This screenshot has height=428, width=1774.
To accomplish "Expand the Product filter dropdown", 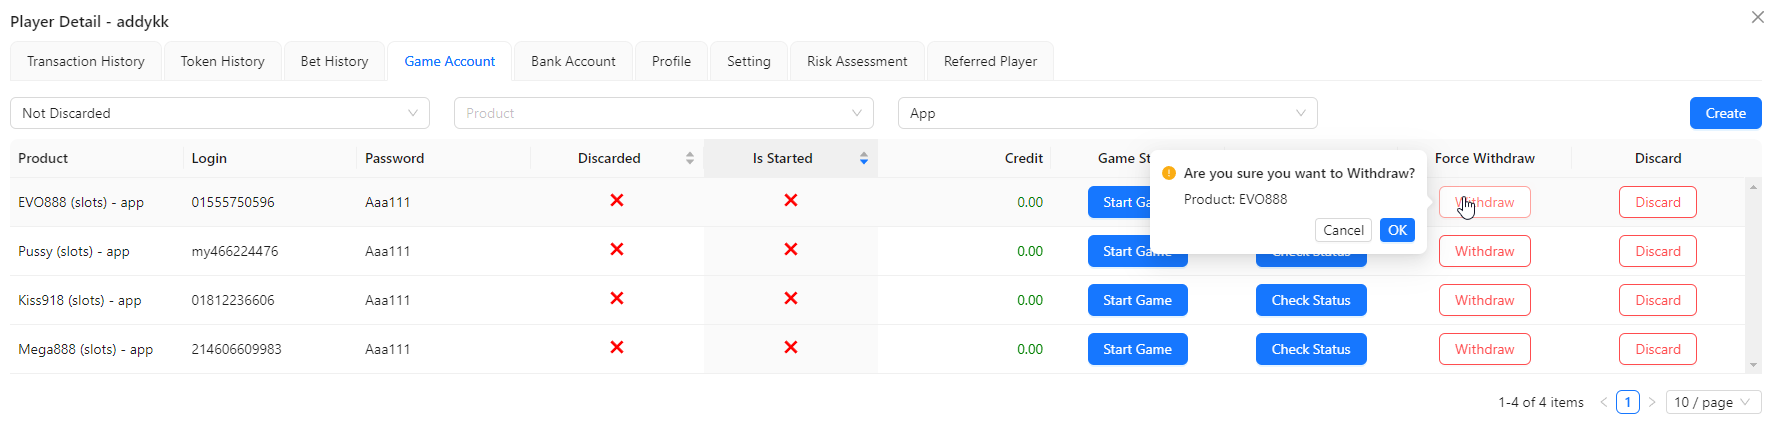I will click(x=663, y=113).
